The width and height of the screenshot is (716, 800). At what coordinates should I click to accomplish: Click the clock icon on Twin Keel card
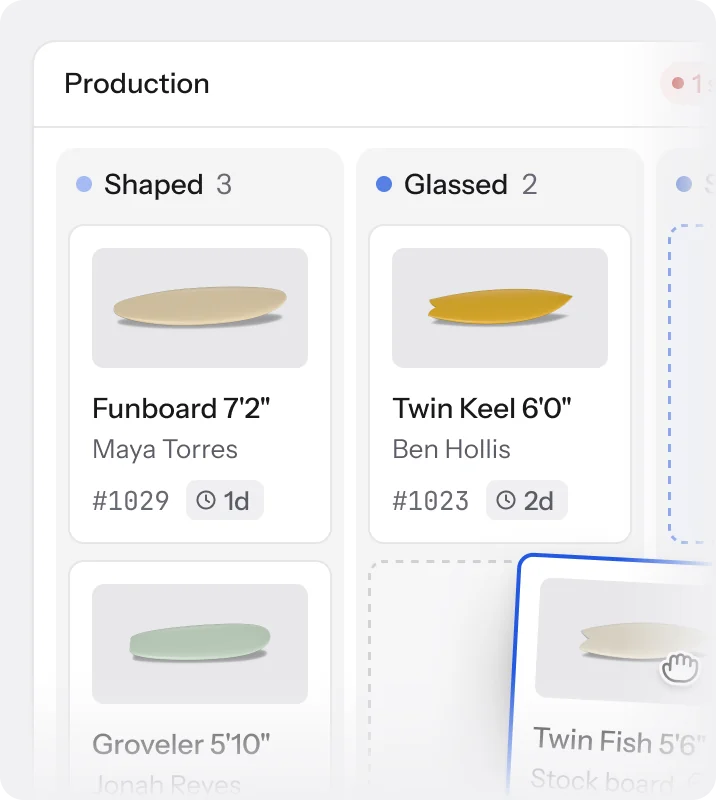(x=506, y=500)
